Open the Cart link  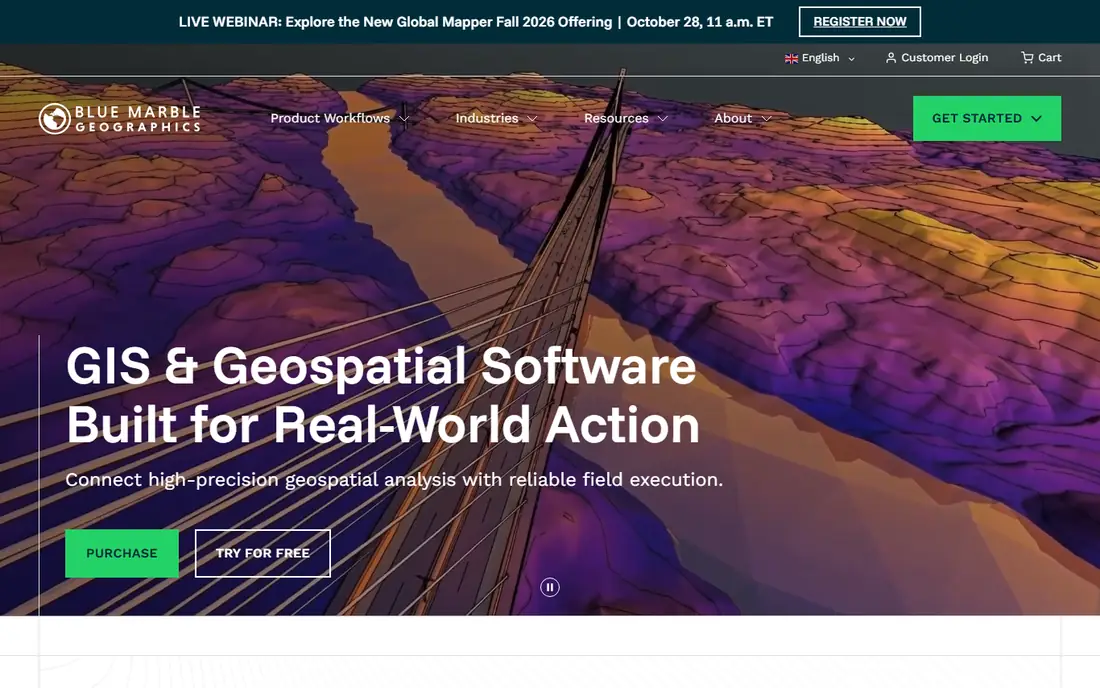(1041, 58)
